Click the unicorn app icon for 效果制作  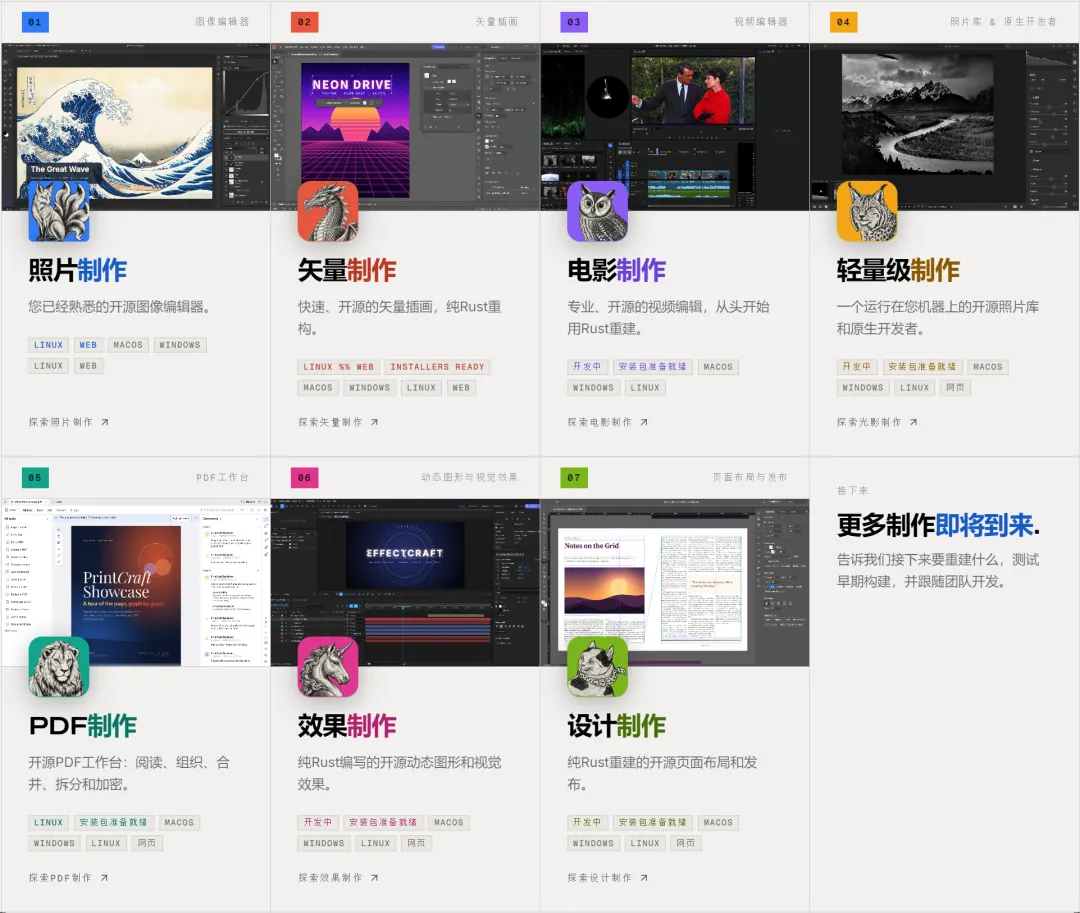click(328, 667)
